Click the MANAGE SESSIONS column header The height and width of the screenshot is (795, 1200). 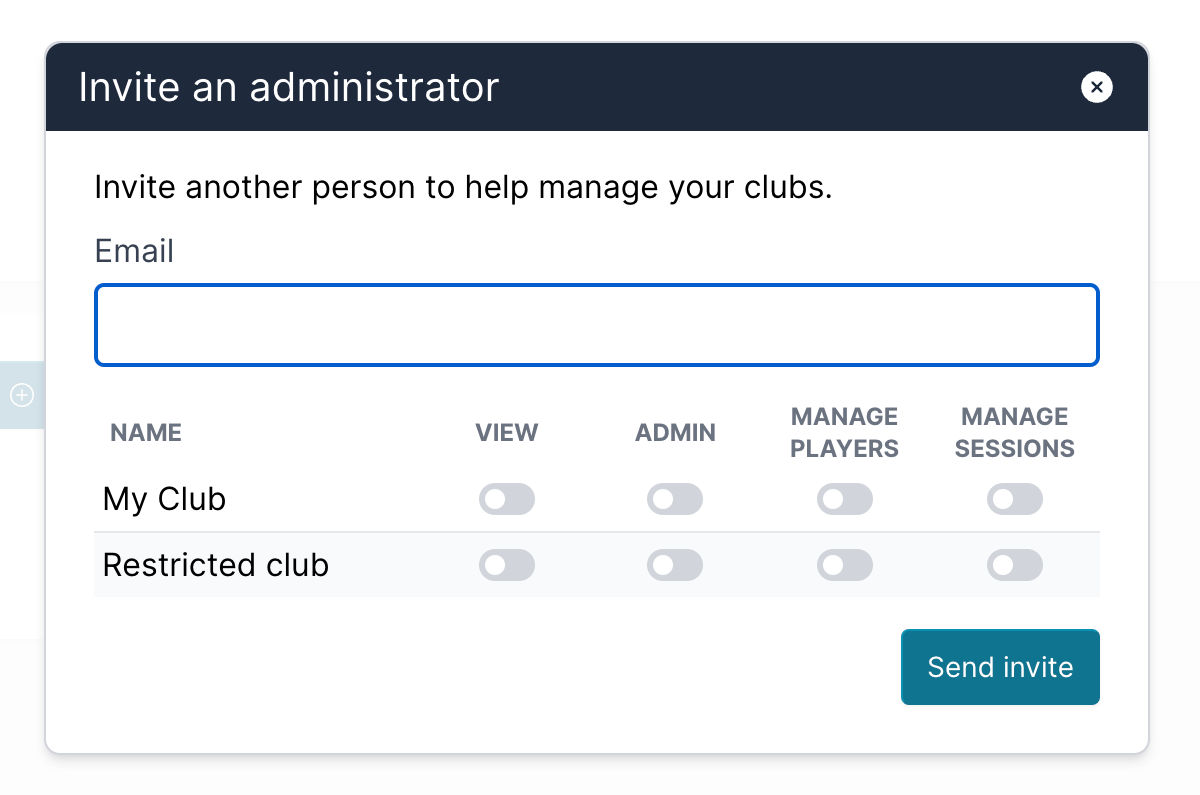[1015, 433]
